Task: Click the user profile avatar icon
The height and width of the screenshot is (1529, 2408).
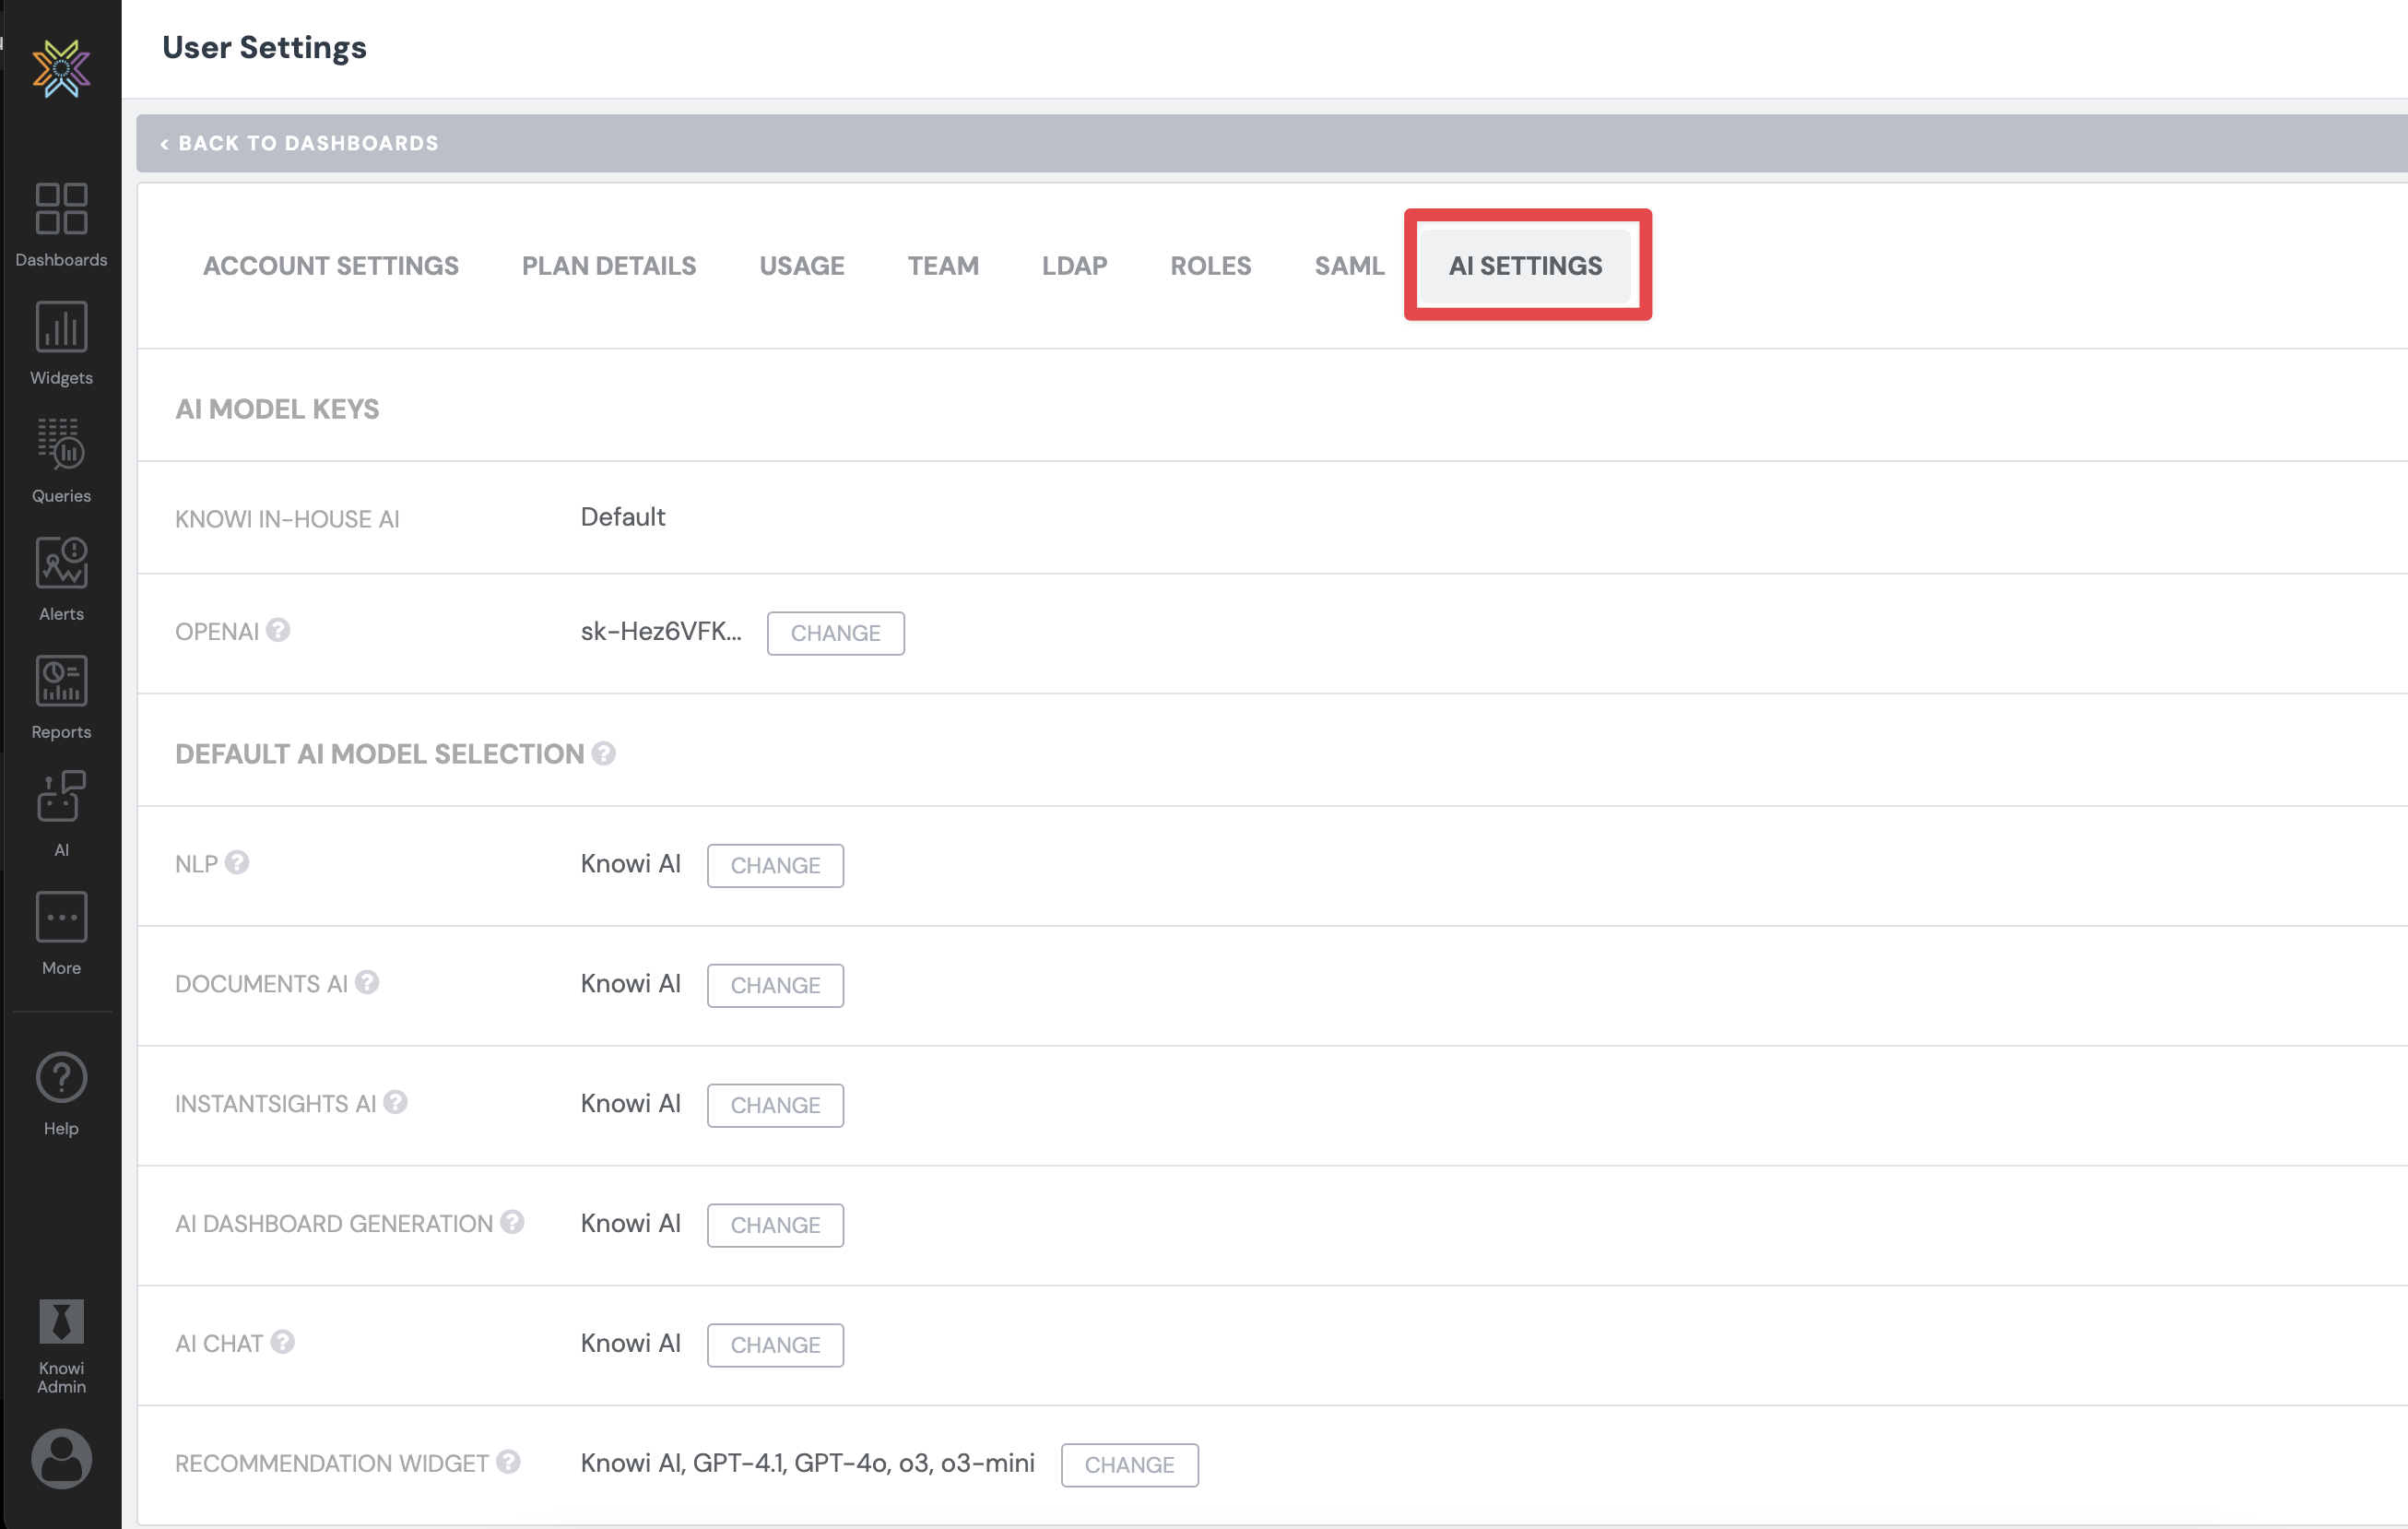Action: 61,1458
